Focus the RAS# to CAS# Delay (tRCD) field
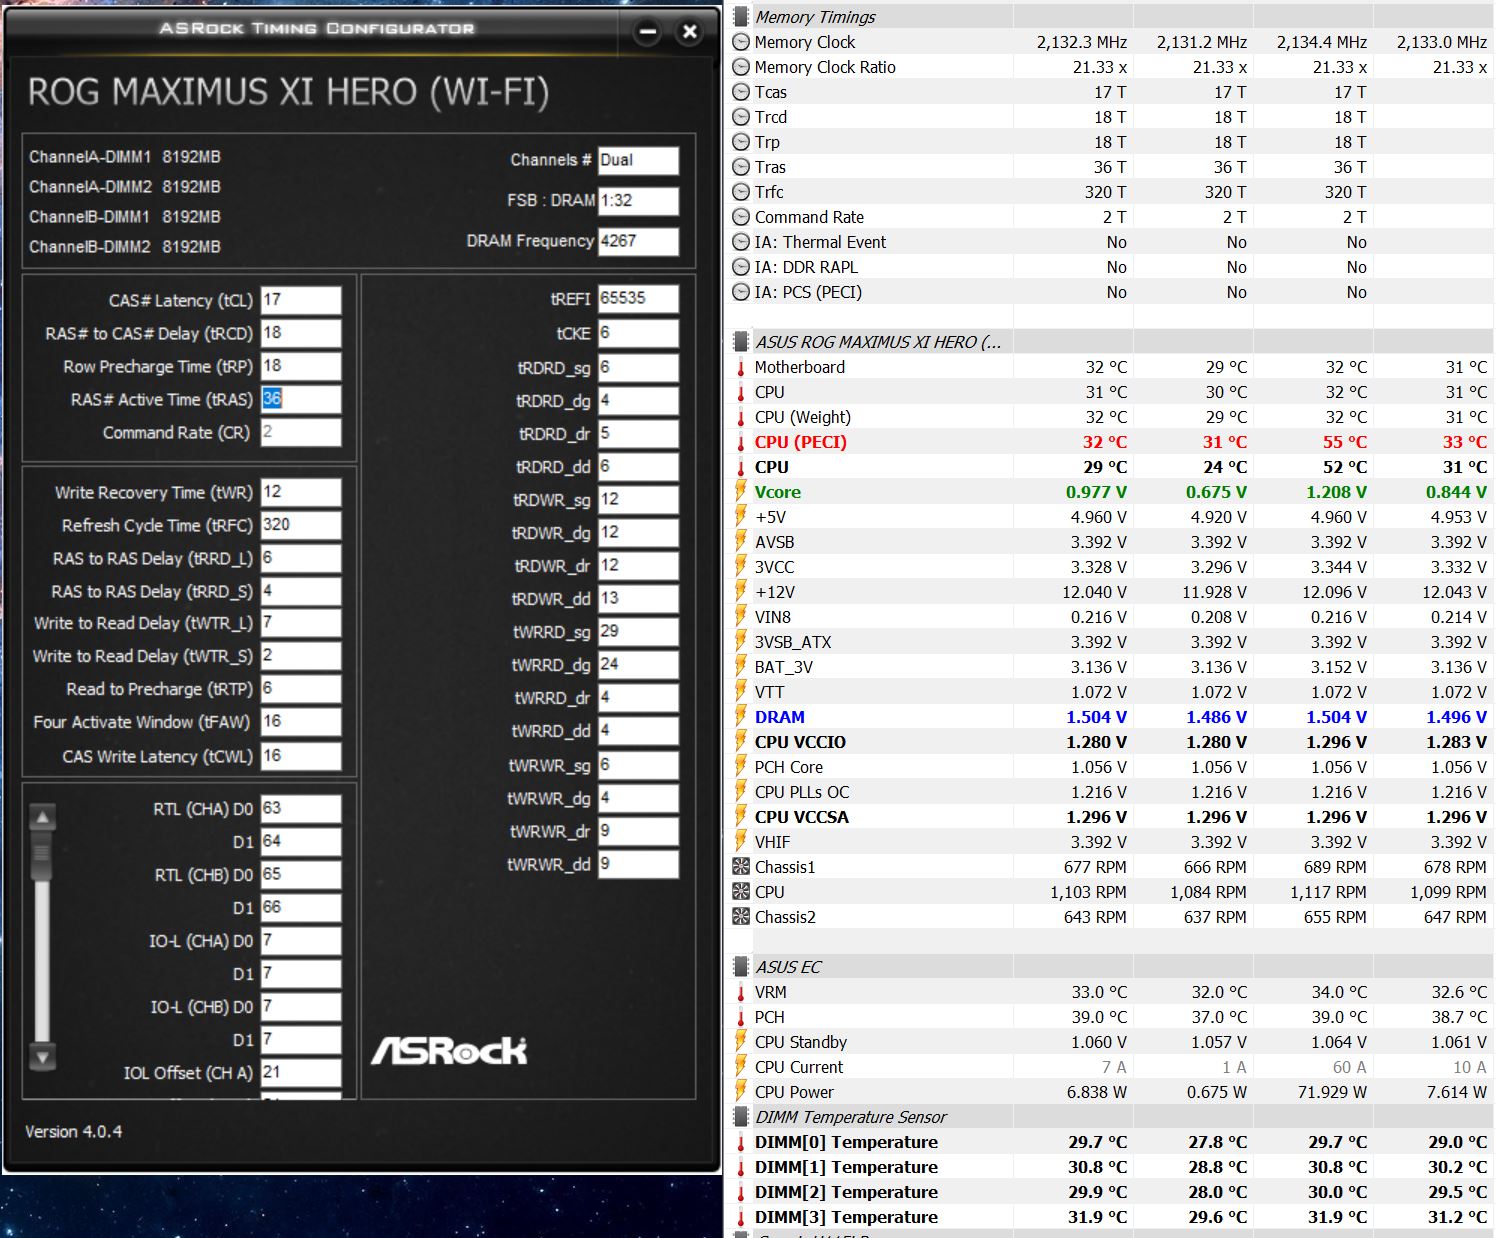The height and width of the screenshot is (1238, 1496). [301, 333]
